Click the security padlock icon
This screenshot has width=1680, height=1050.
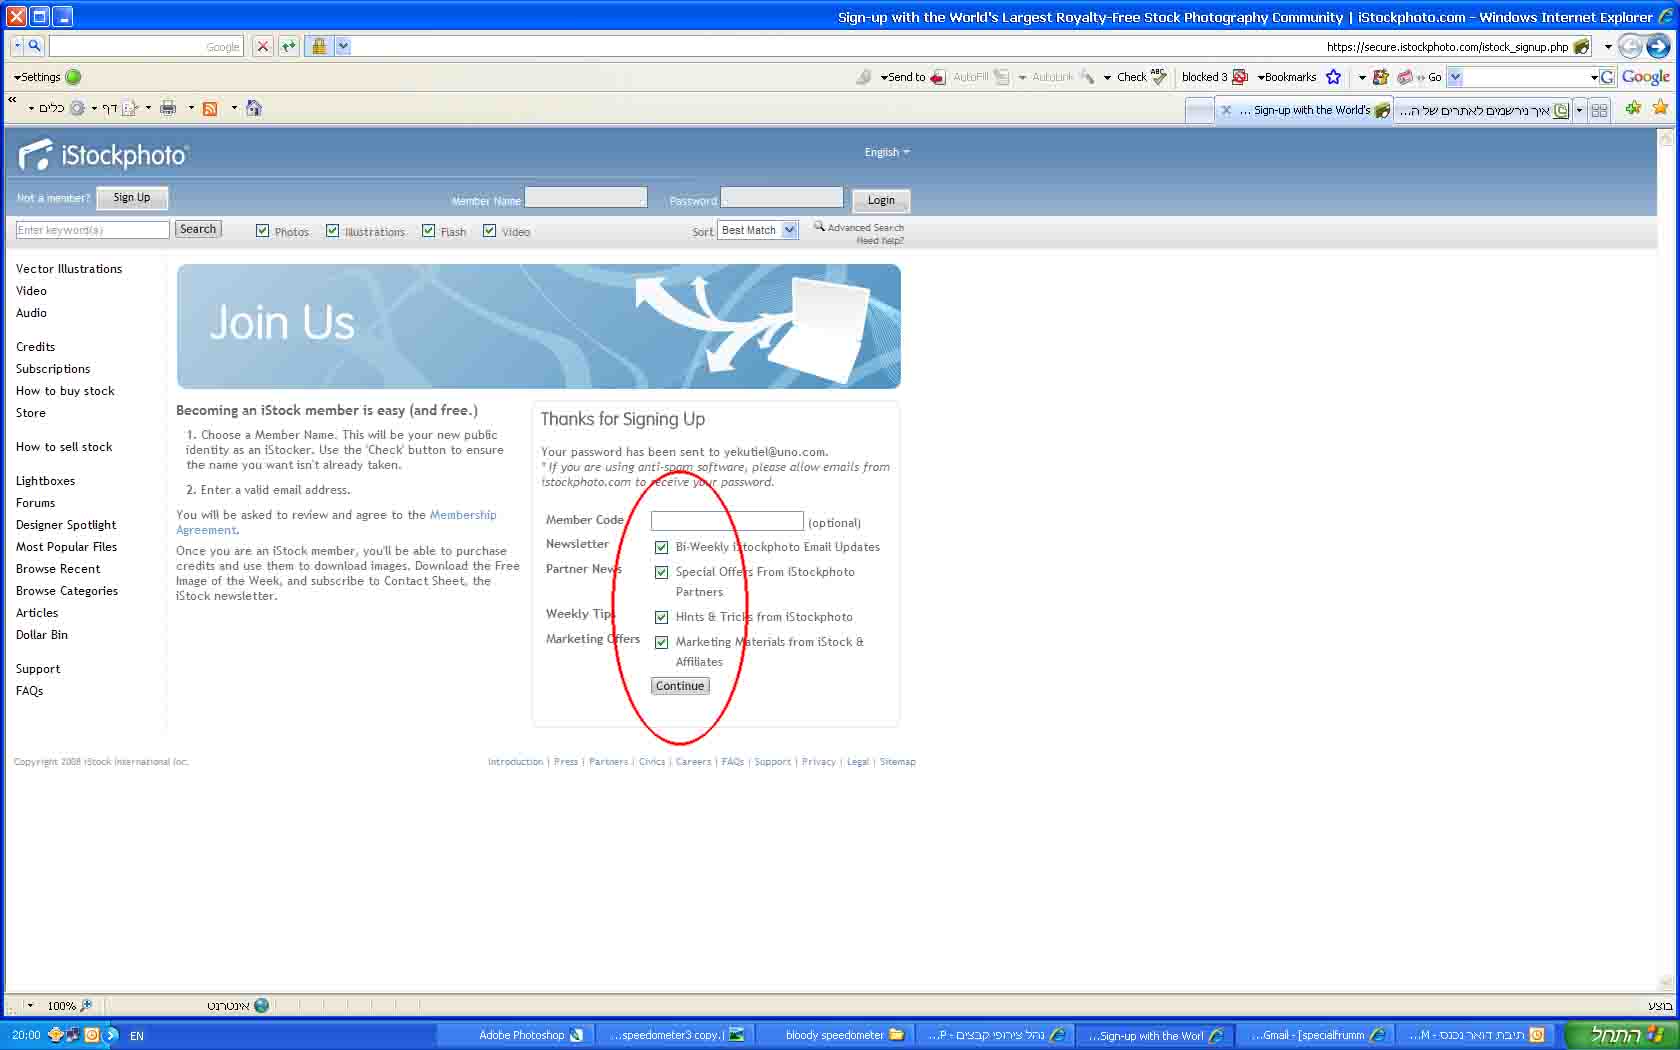(319, 46)
